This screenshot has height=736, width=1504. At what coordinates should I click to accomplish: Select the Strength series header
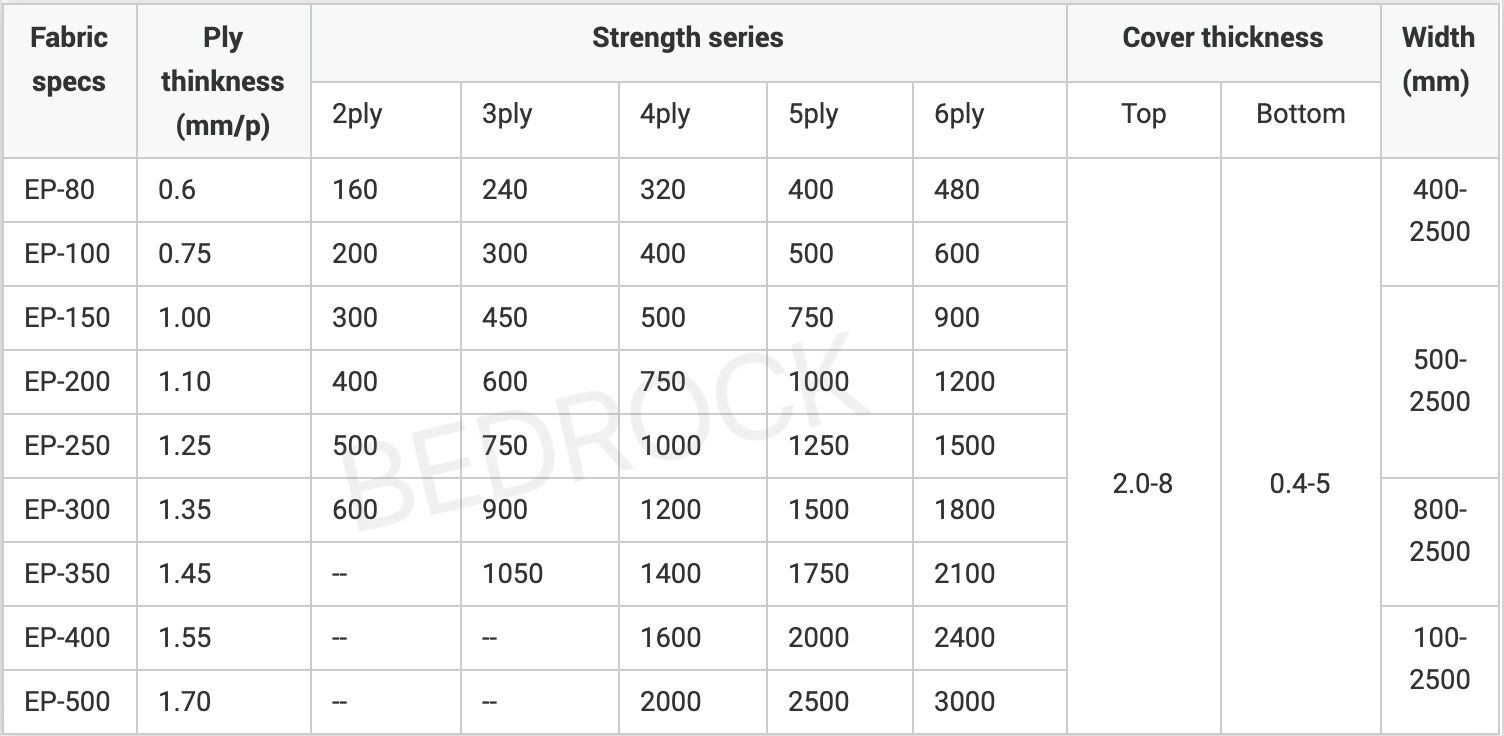click(688, 39)
